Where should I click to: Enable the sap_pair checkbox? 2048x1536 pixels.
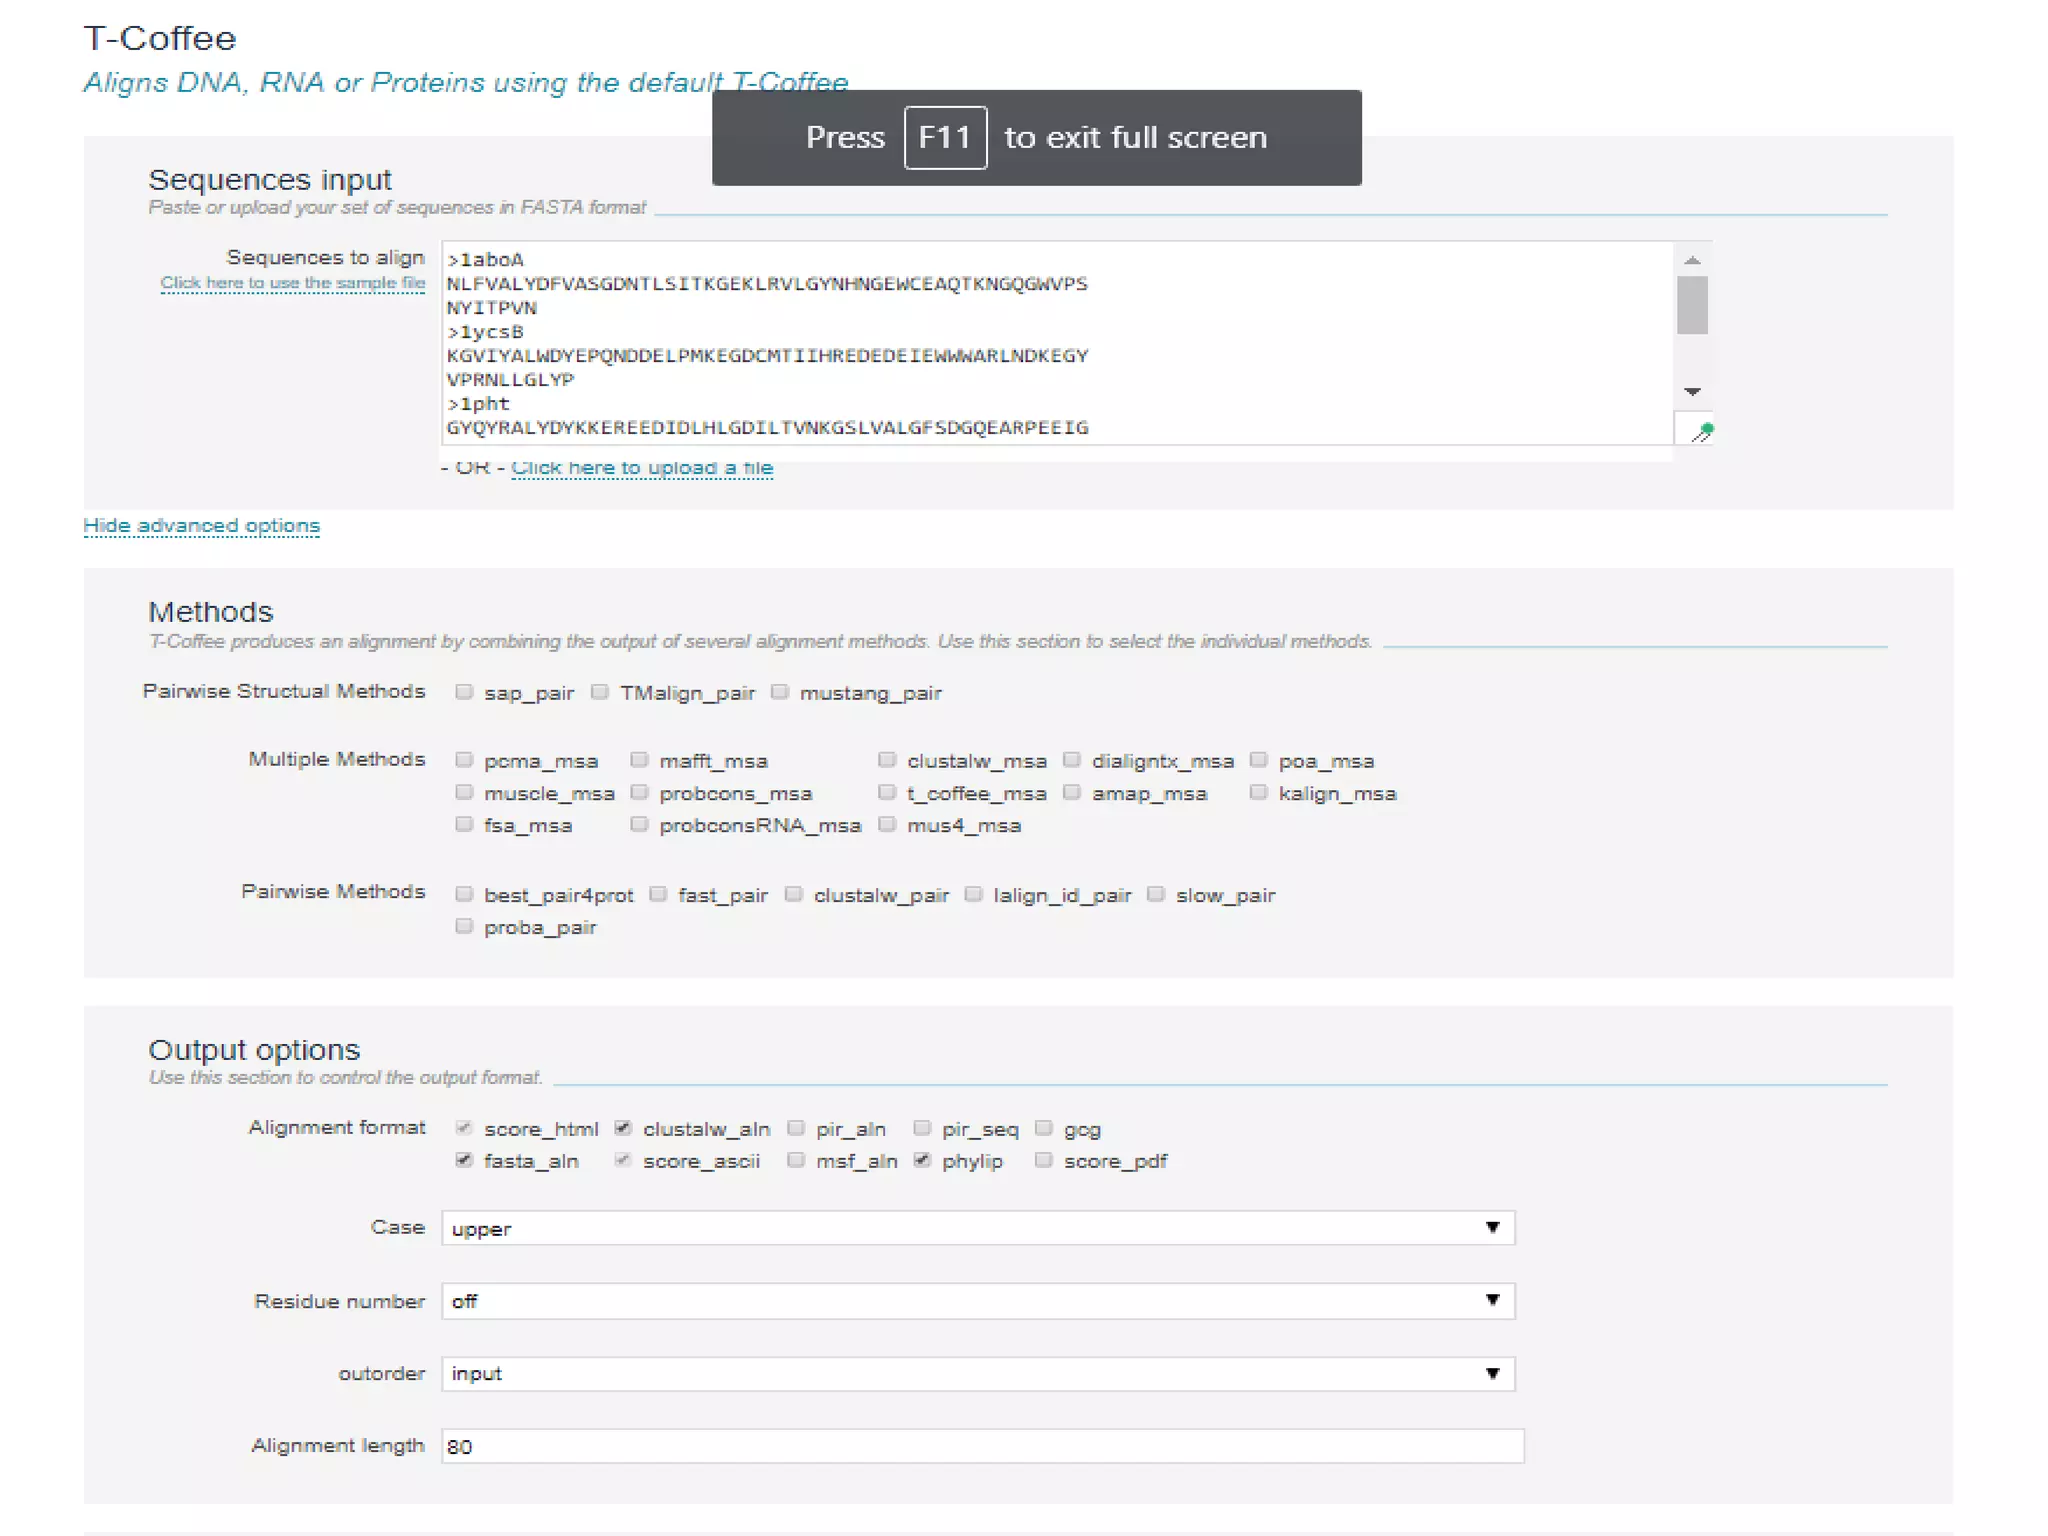[x=464, y=692]
